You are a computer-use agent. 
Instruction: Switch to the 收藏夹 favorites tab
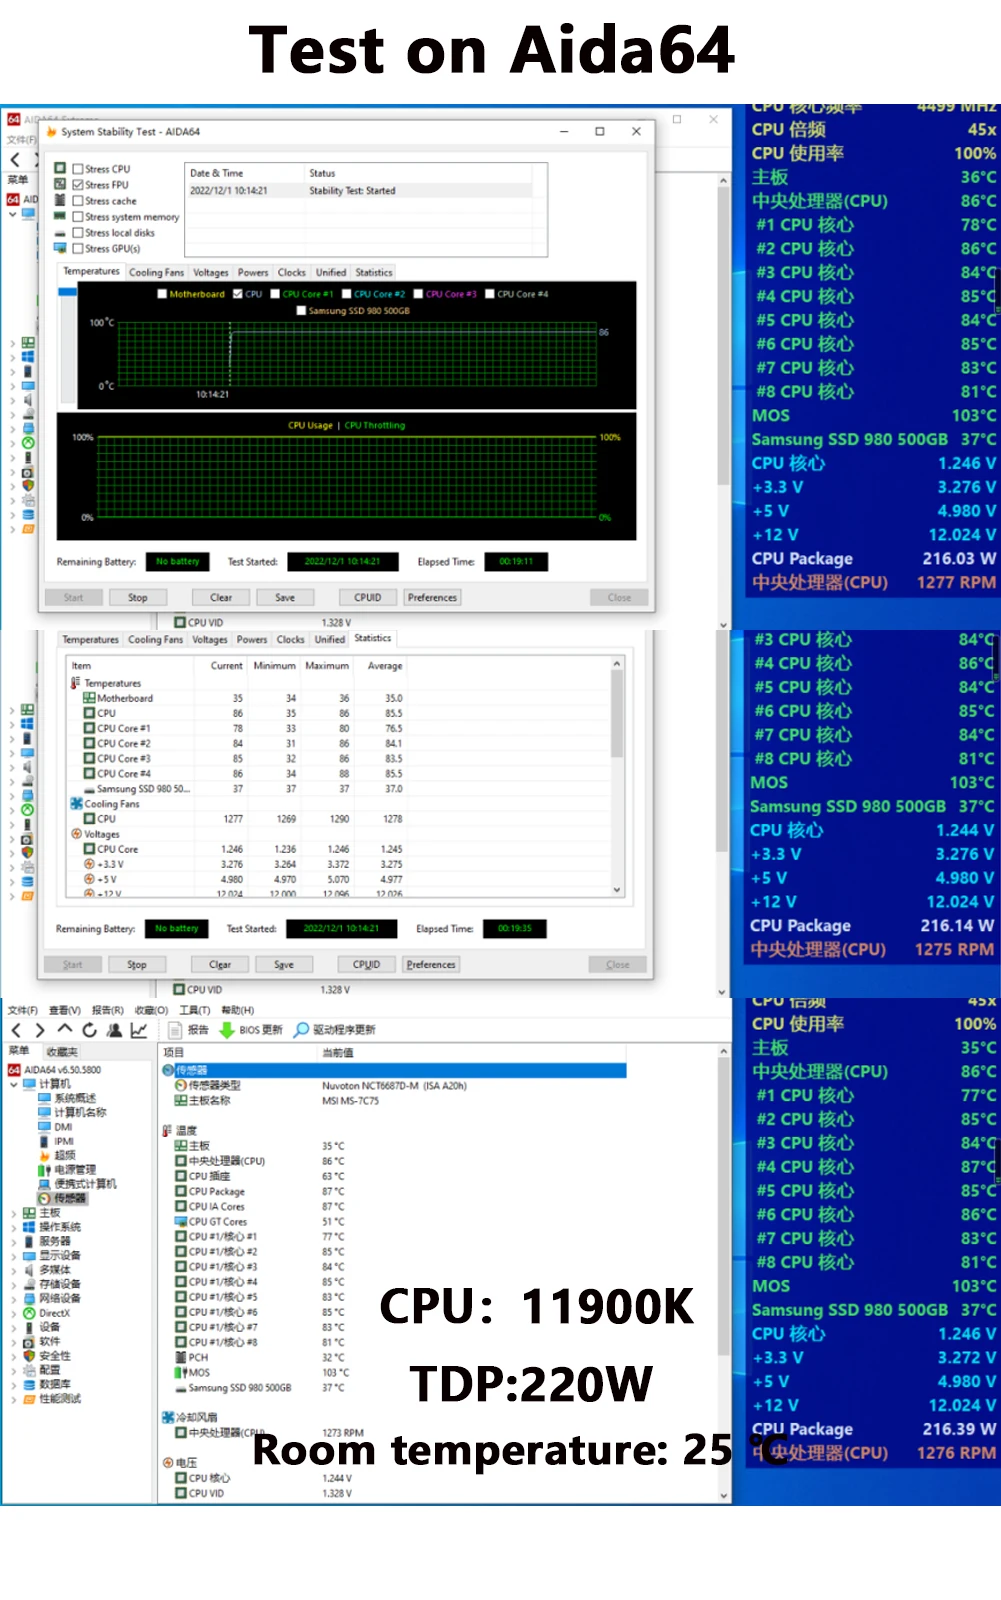pos(62,1052)
